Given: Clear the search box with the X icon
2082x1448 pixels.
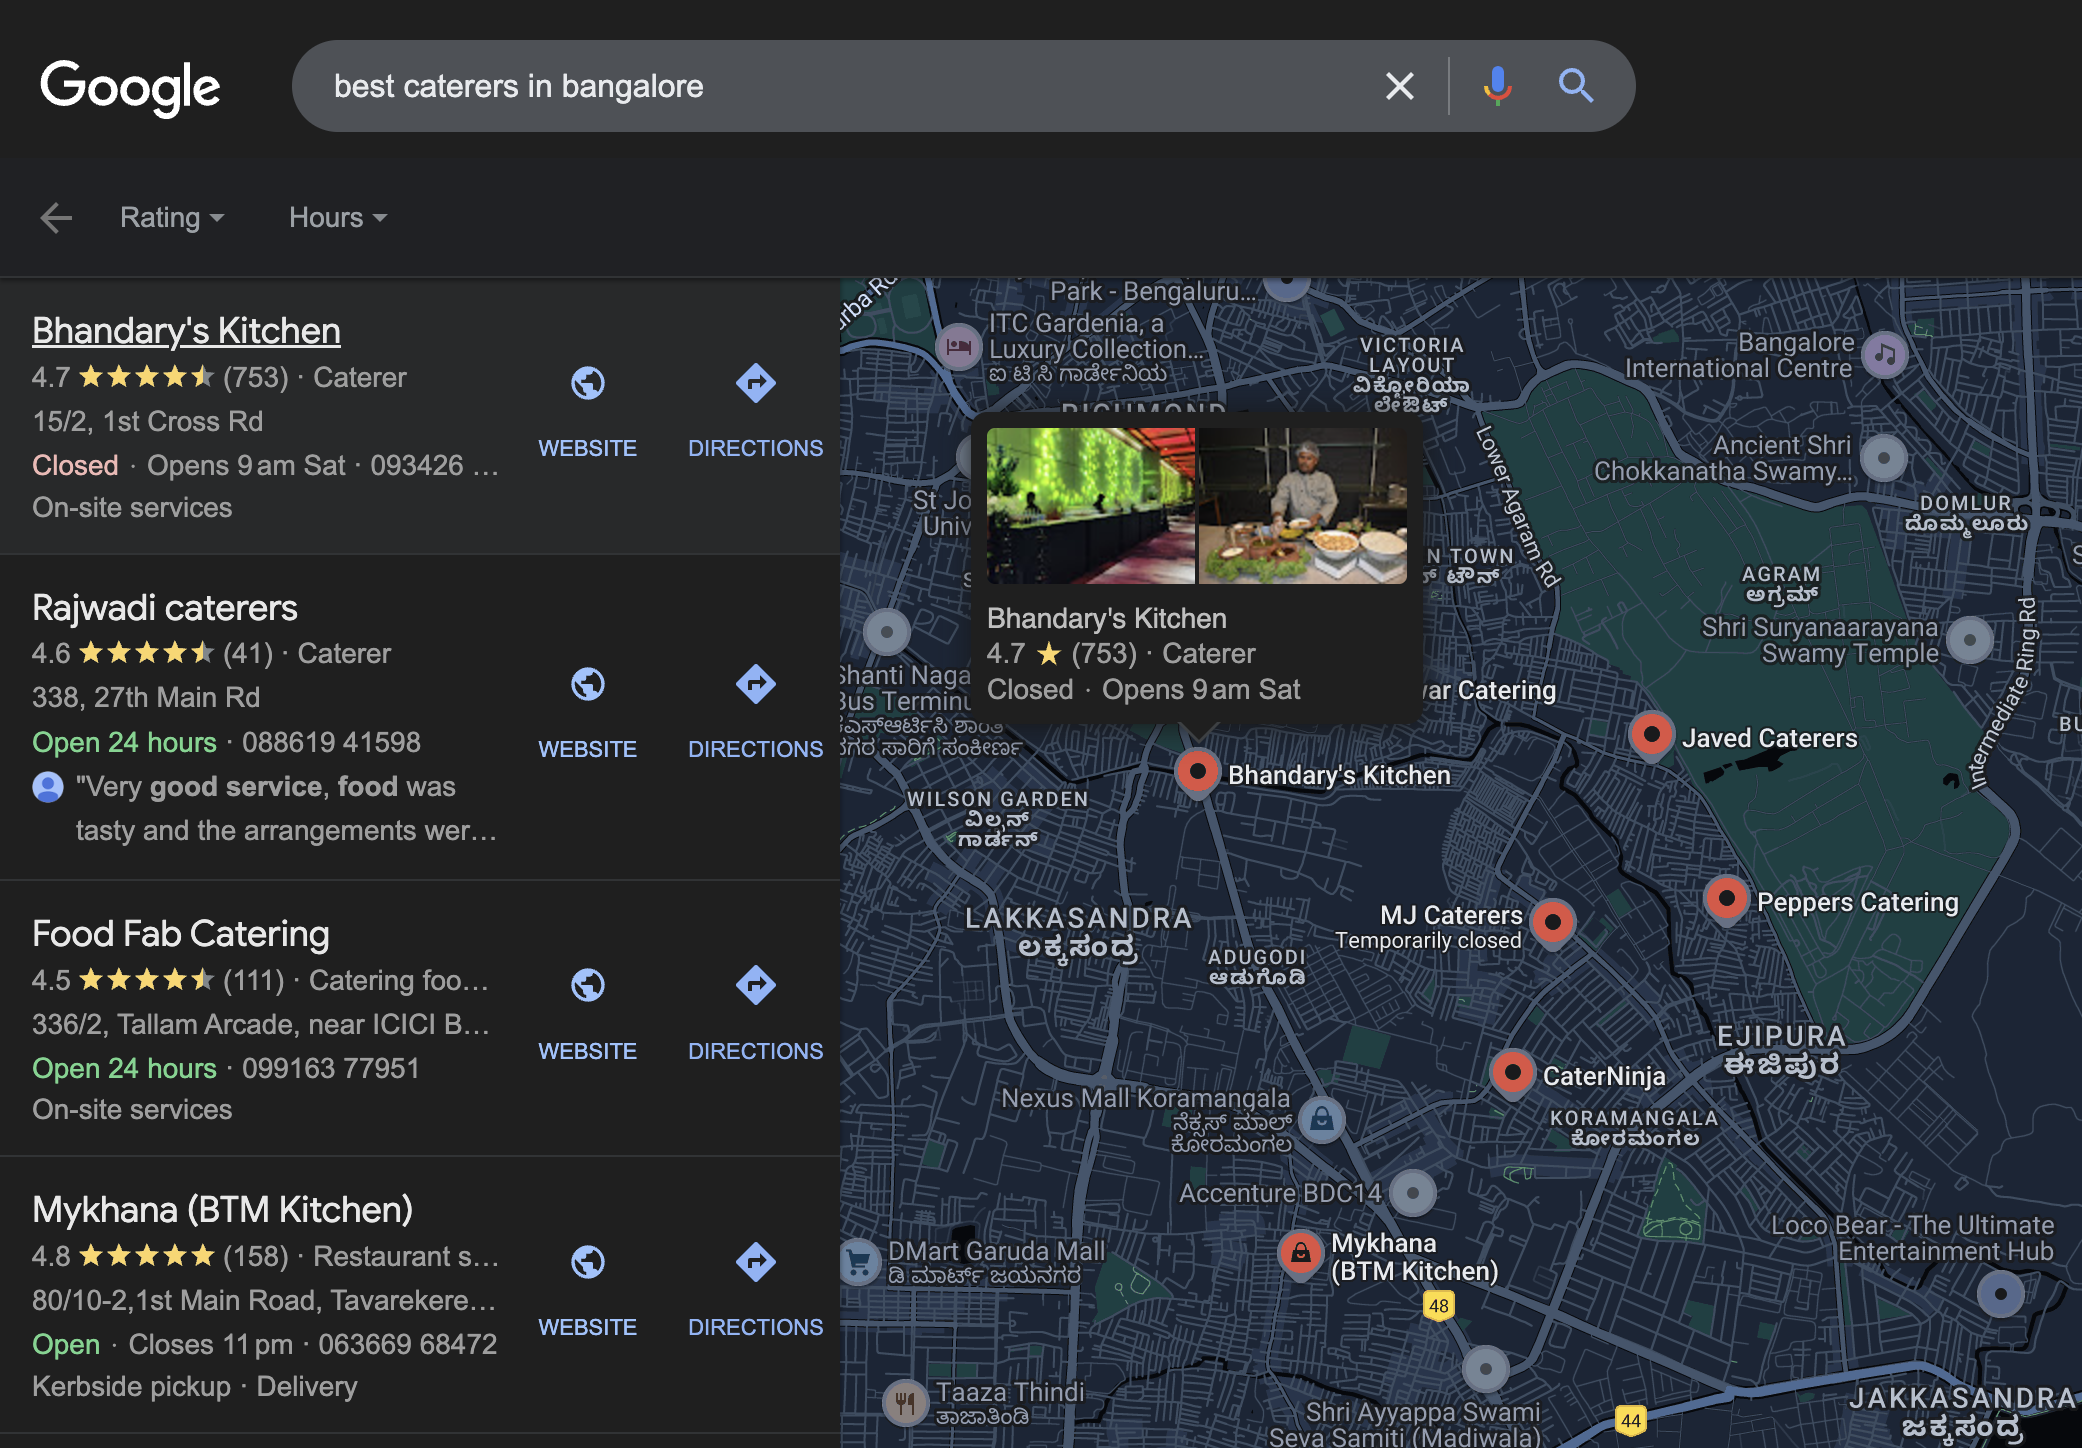Looking at the screenshot, I should [x=1400, y=86].
